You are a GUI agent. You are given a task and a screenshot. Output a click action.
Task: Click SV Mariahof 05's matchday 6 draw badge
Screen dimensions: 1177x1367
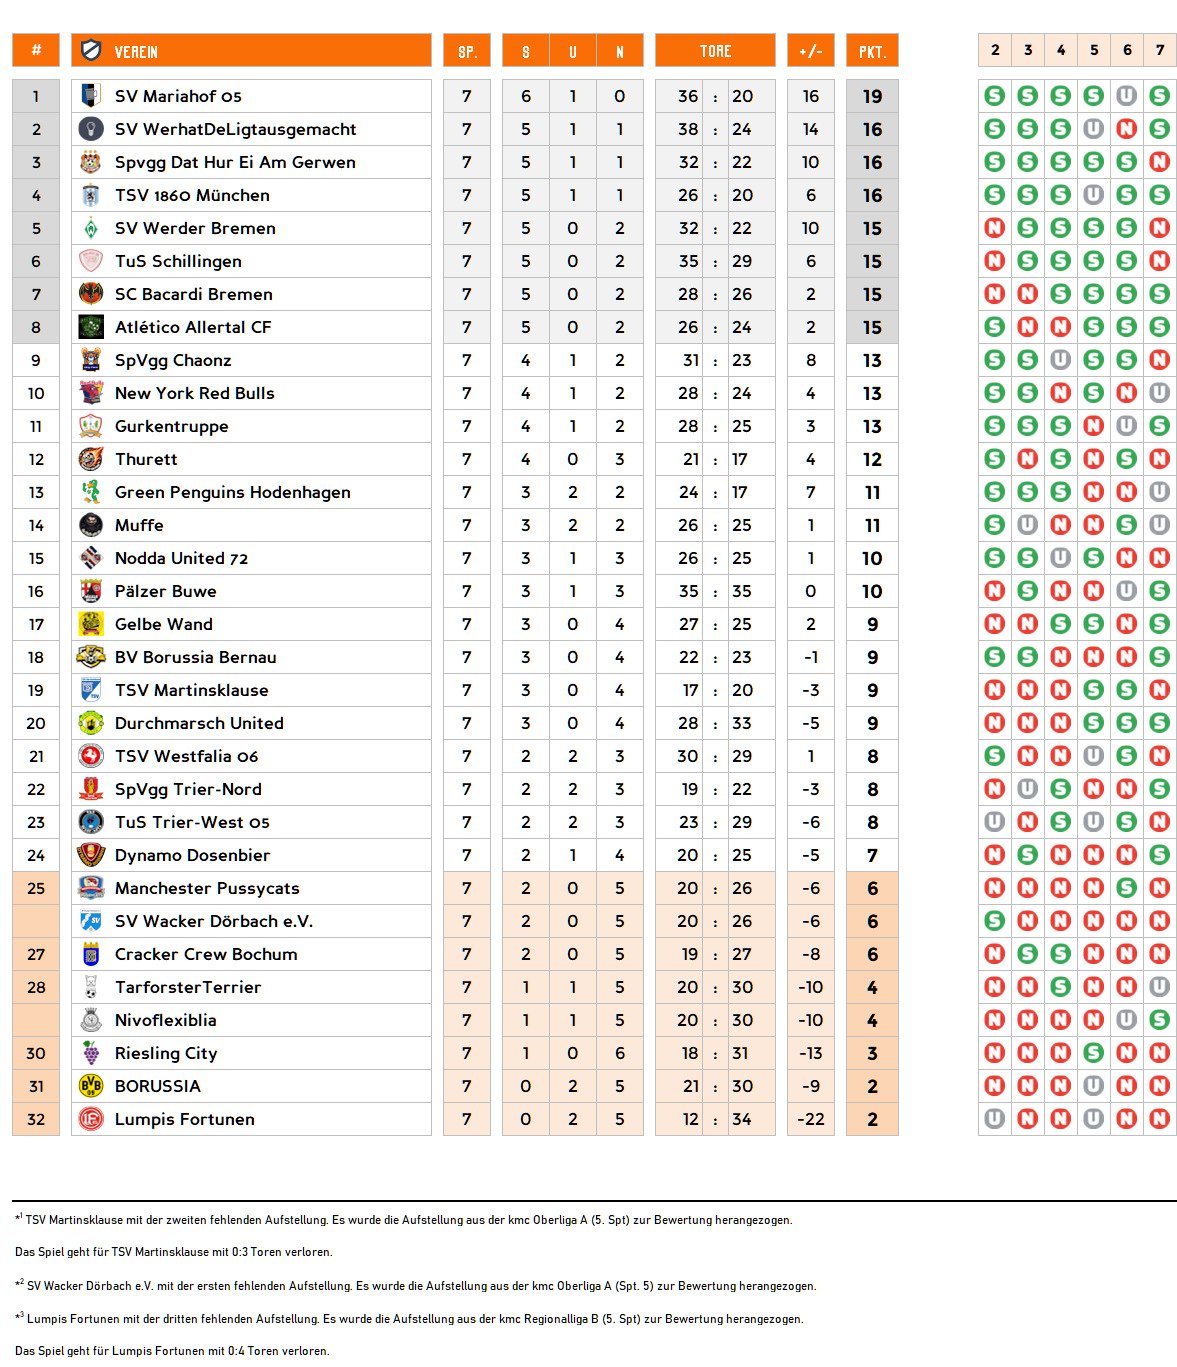coord(1127,96)
